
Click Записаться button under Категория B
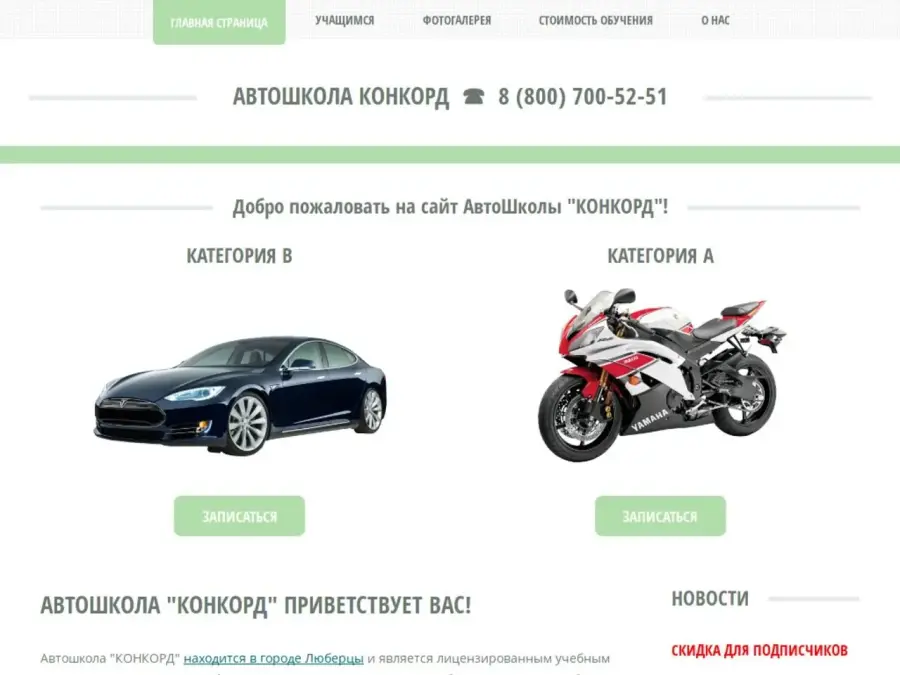(239, 516)
